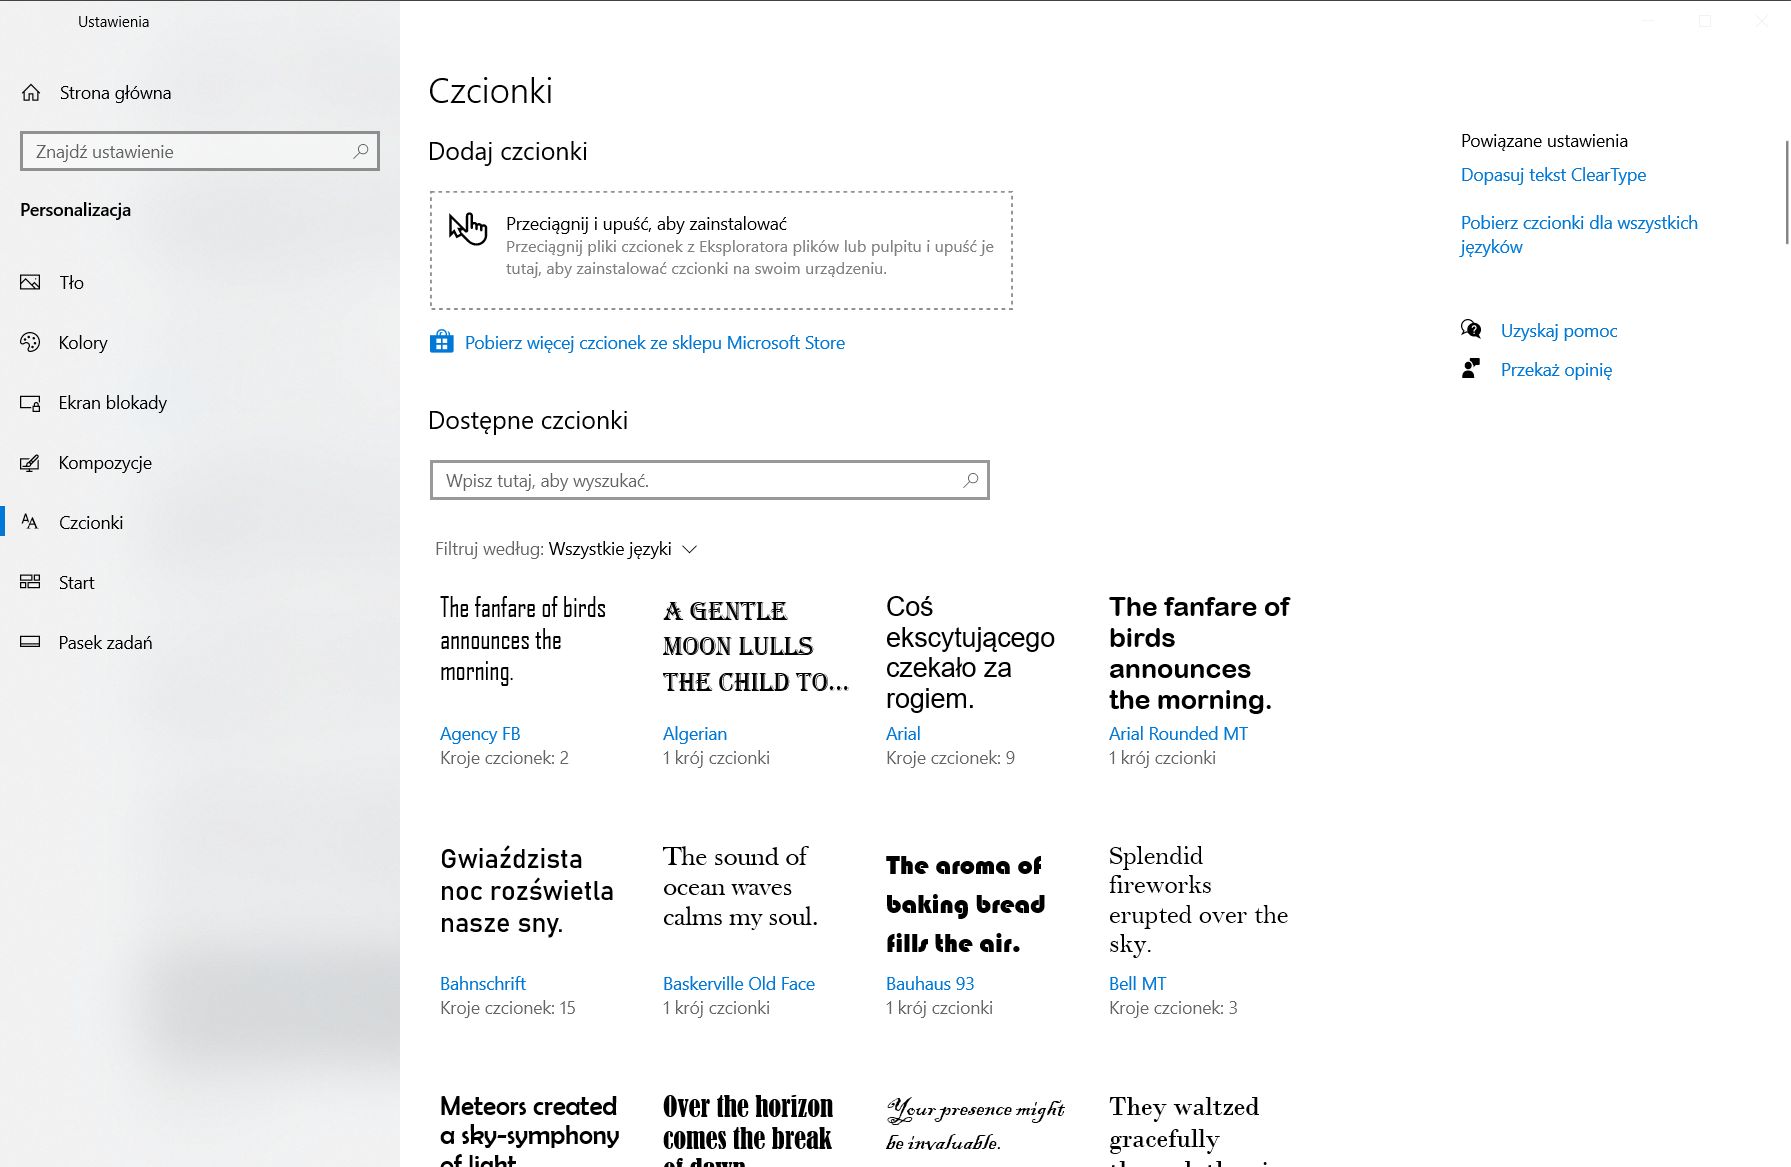Open Kolory using its color icon
The height and width of the screenshot is (1167, 1791).
(29, 342)
